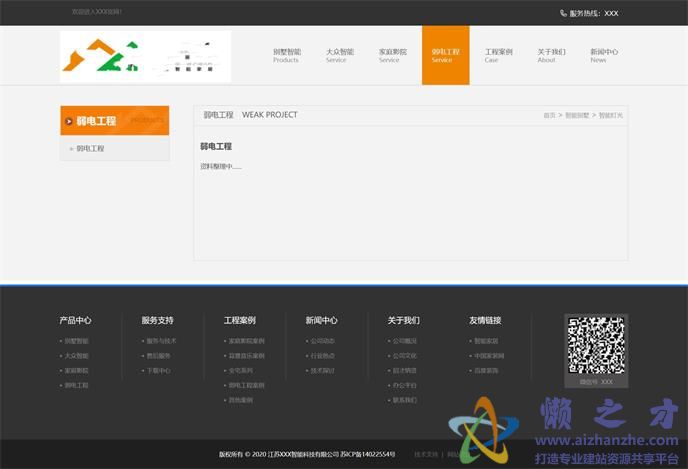Open 家庭影院案例 footer link
Screen dimensions: 688x469
pyautogui.click(x=247, y=341)
